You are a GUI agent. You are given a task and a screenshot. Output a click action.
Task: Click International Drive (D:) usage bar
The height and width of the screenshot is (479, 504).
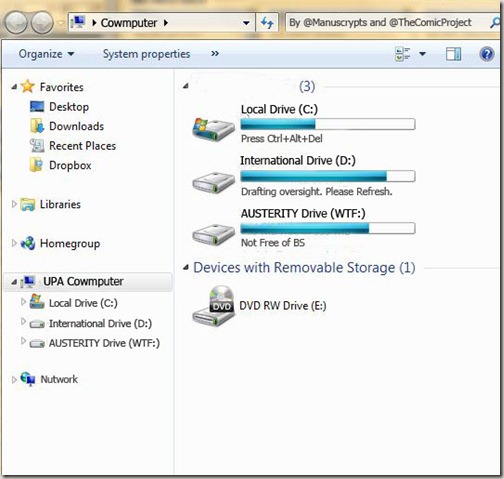click(x=328, y=176)
